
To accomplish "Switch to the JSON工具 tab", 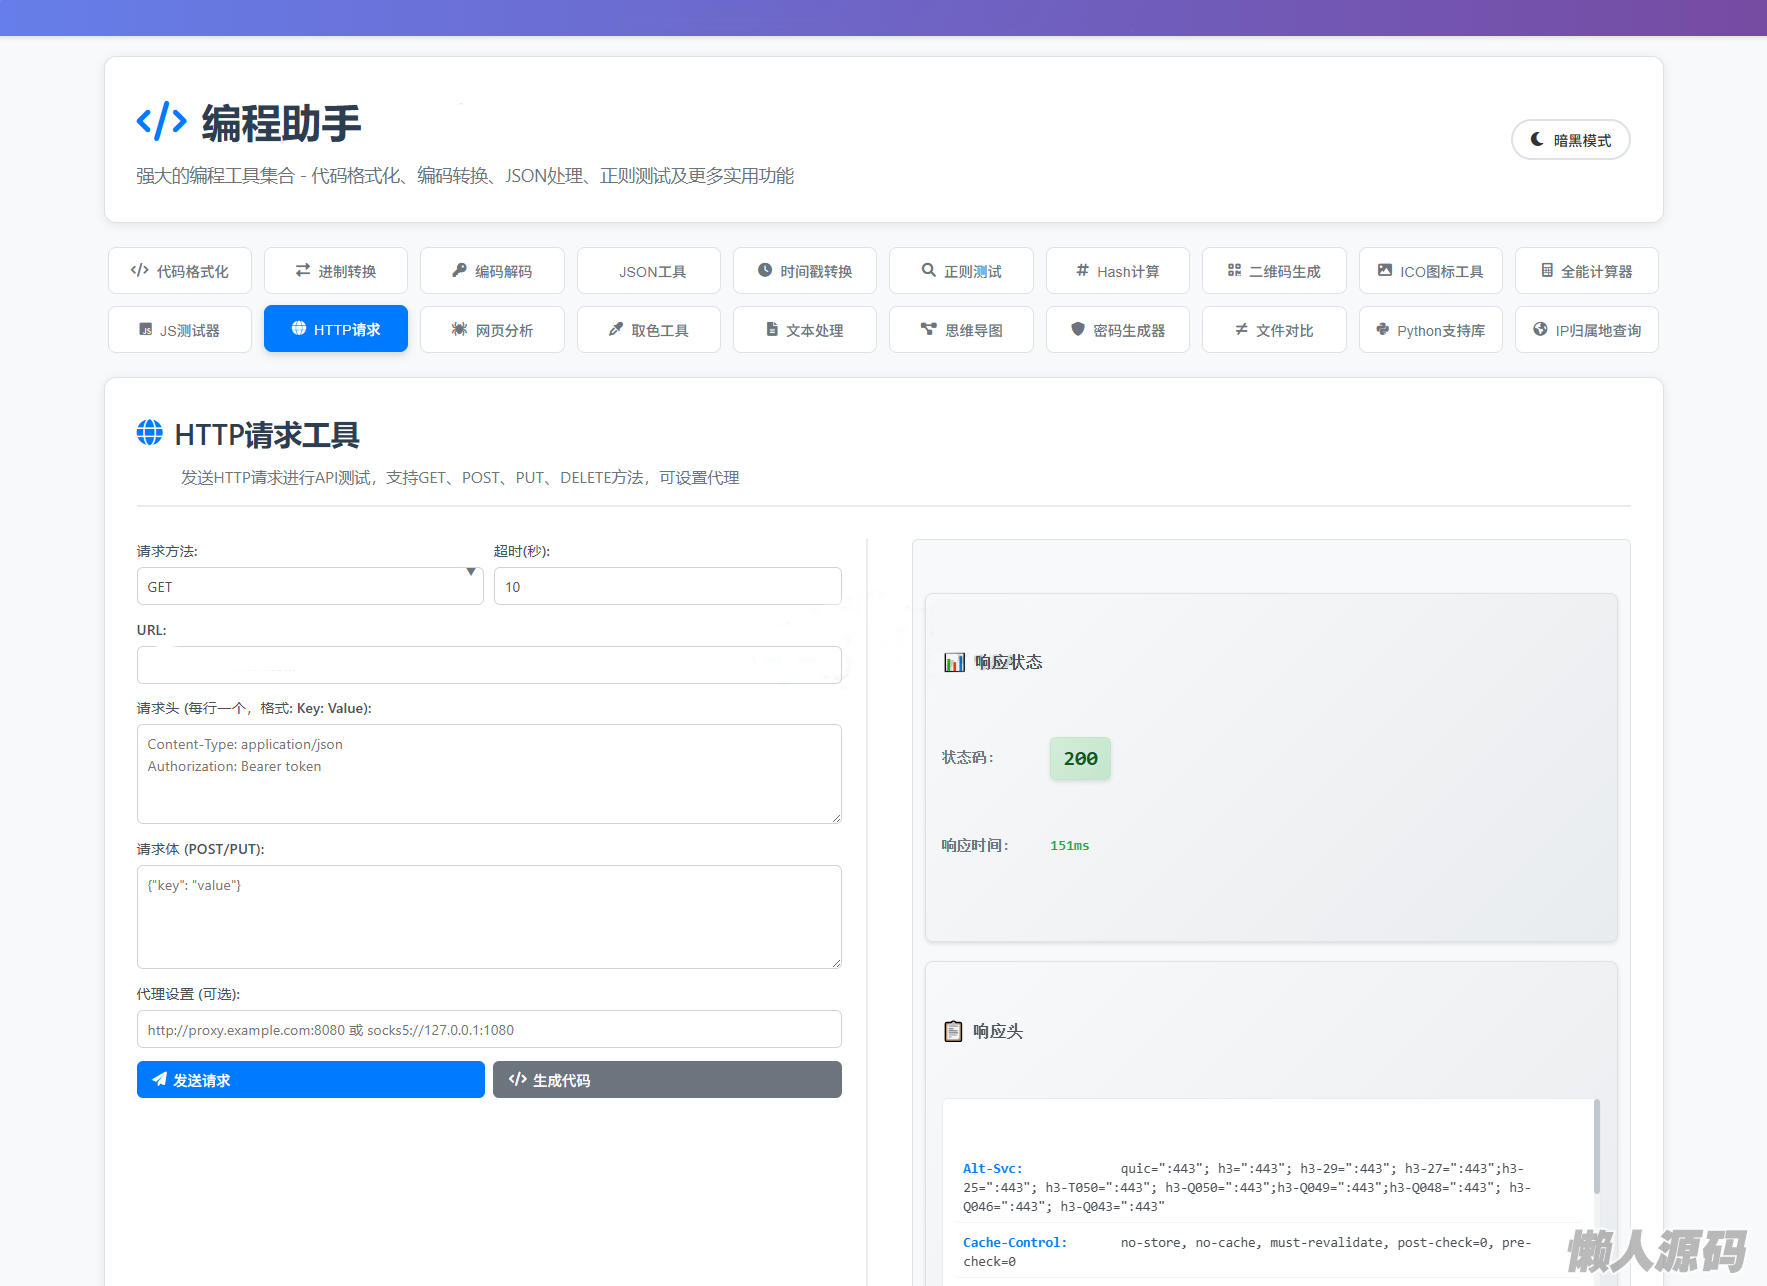I will click(x=649, y=271).
